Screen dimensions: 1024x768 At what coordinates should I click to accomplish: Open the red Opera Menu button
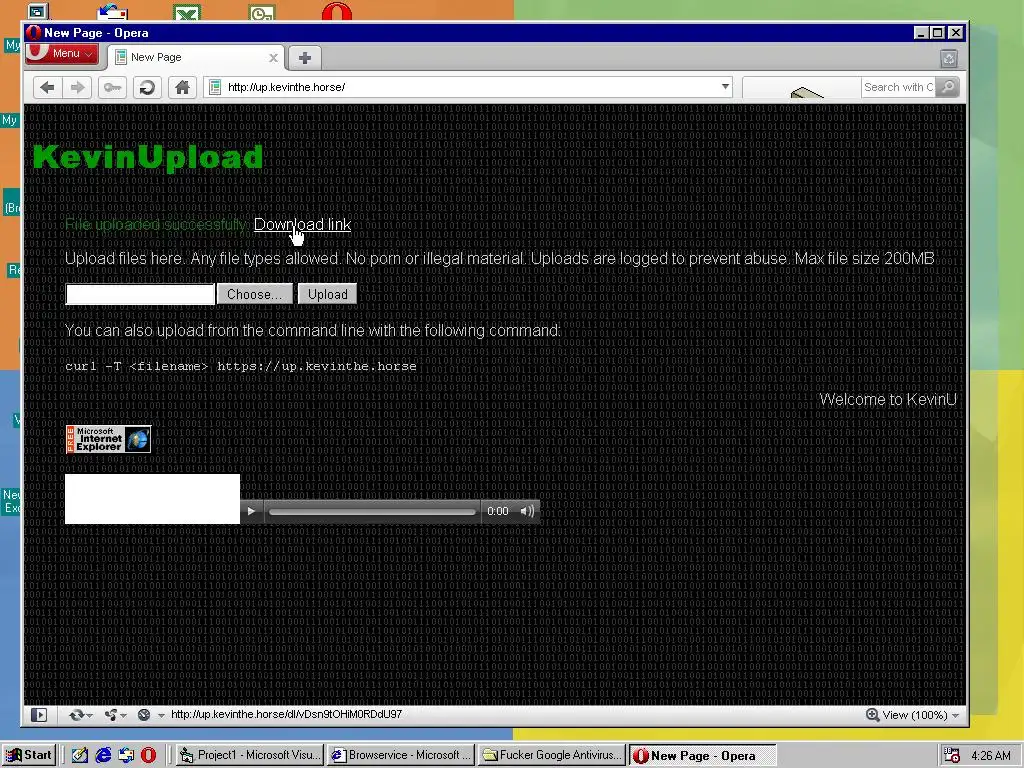point(62,54)
